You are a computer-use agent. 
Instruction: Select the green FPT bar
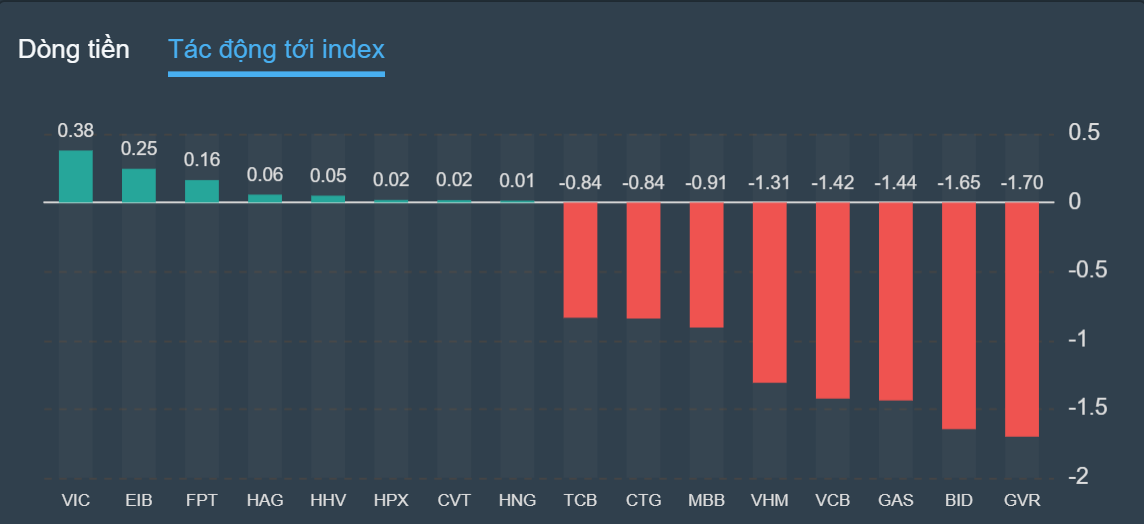[x=202, y=192]
